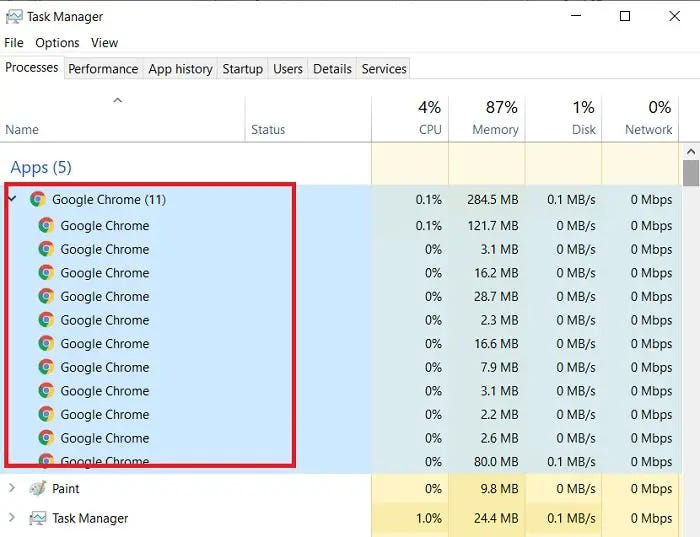The height and width of the screenshot is (537, 700).
Task: Click the Paint app icon
Action: [38, 488]
